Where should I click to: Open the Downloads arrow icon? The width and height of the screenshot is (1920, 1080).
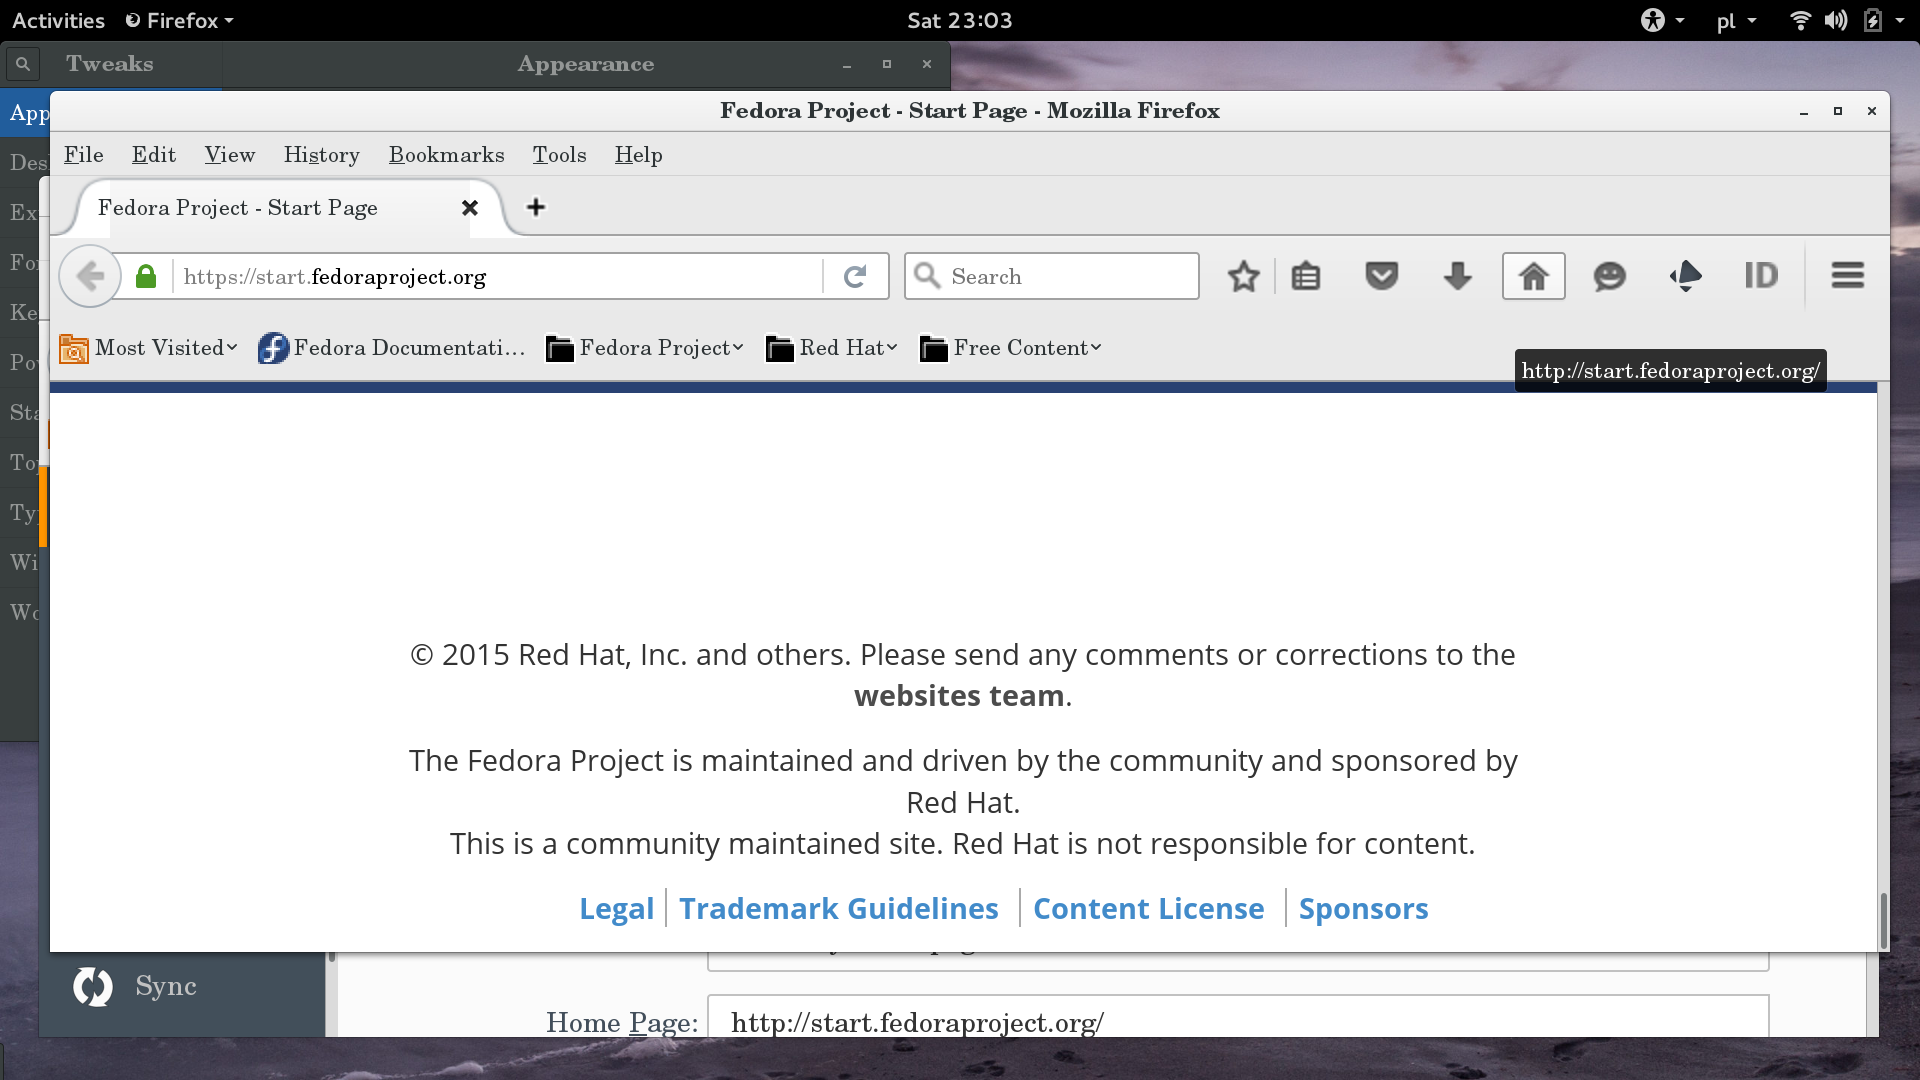point(1458,276)
